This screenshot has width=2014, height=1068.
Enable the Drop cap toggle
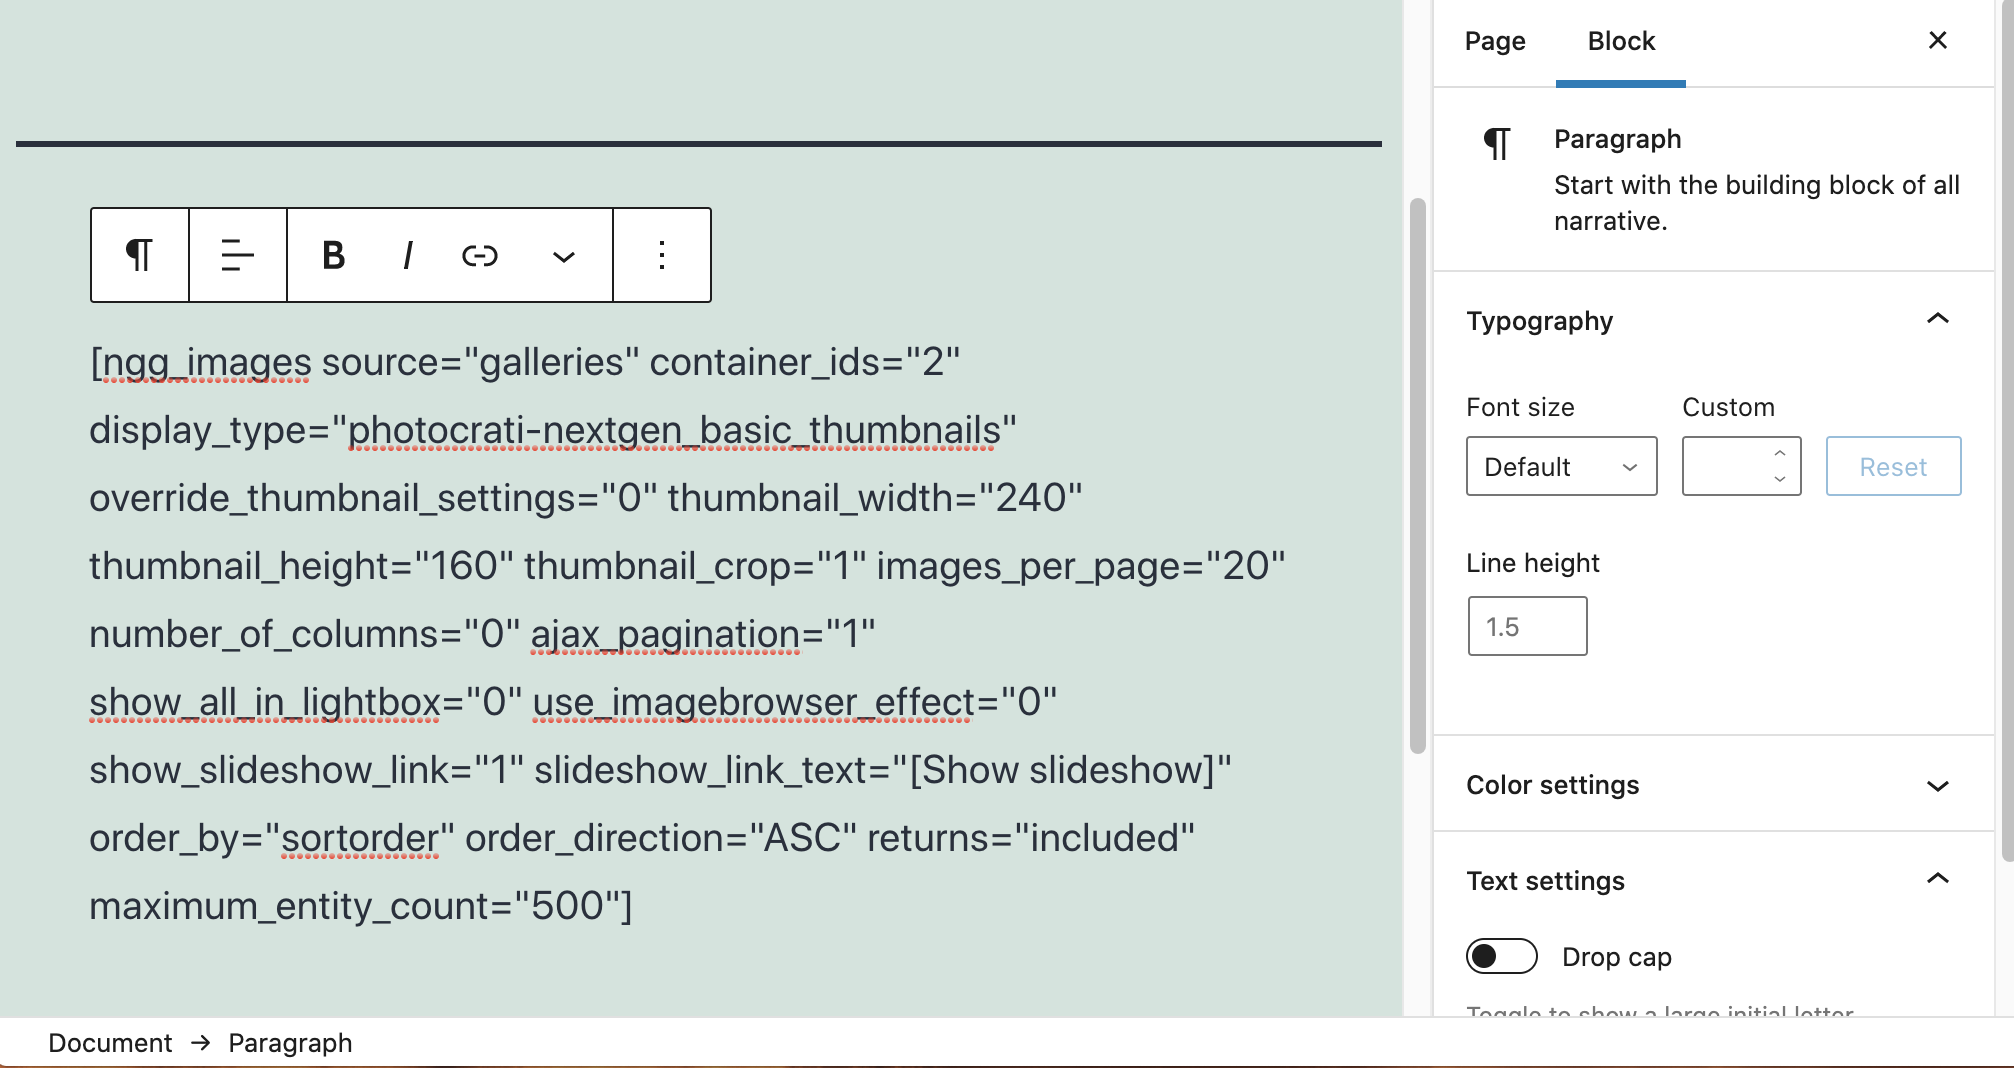(x=1501, y=956)
